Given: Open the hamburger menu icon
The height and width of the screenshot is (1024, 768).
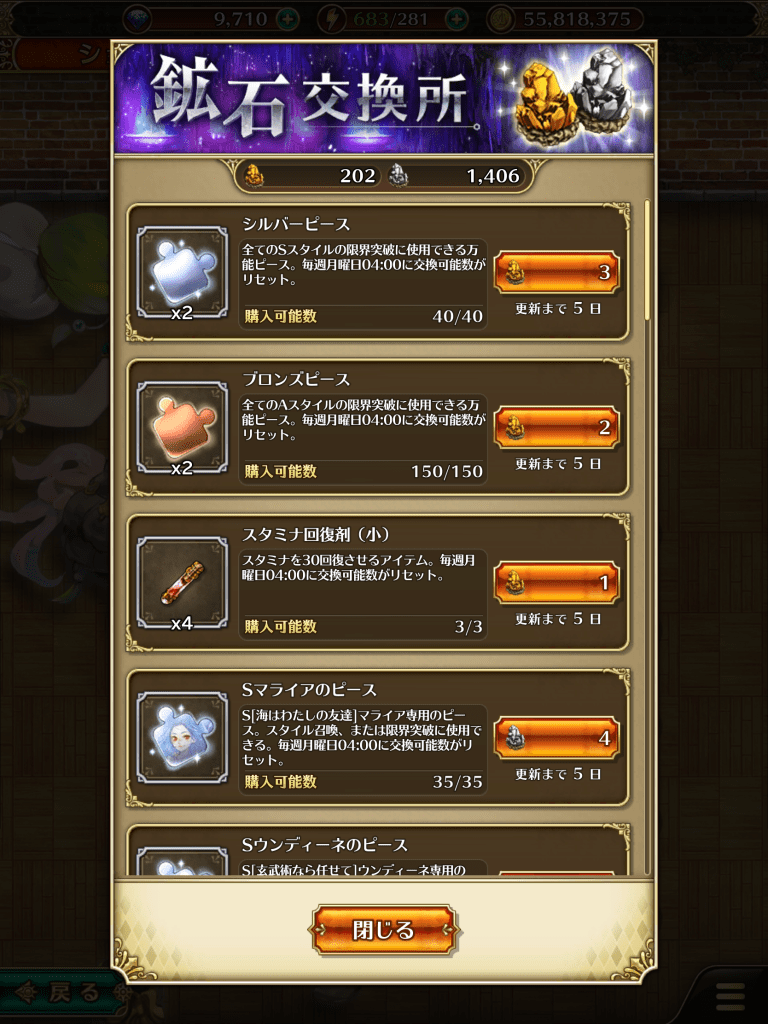Looking at the screenshot, I should pos(730,997).
